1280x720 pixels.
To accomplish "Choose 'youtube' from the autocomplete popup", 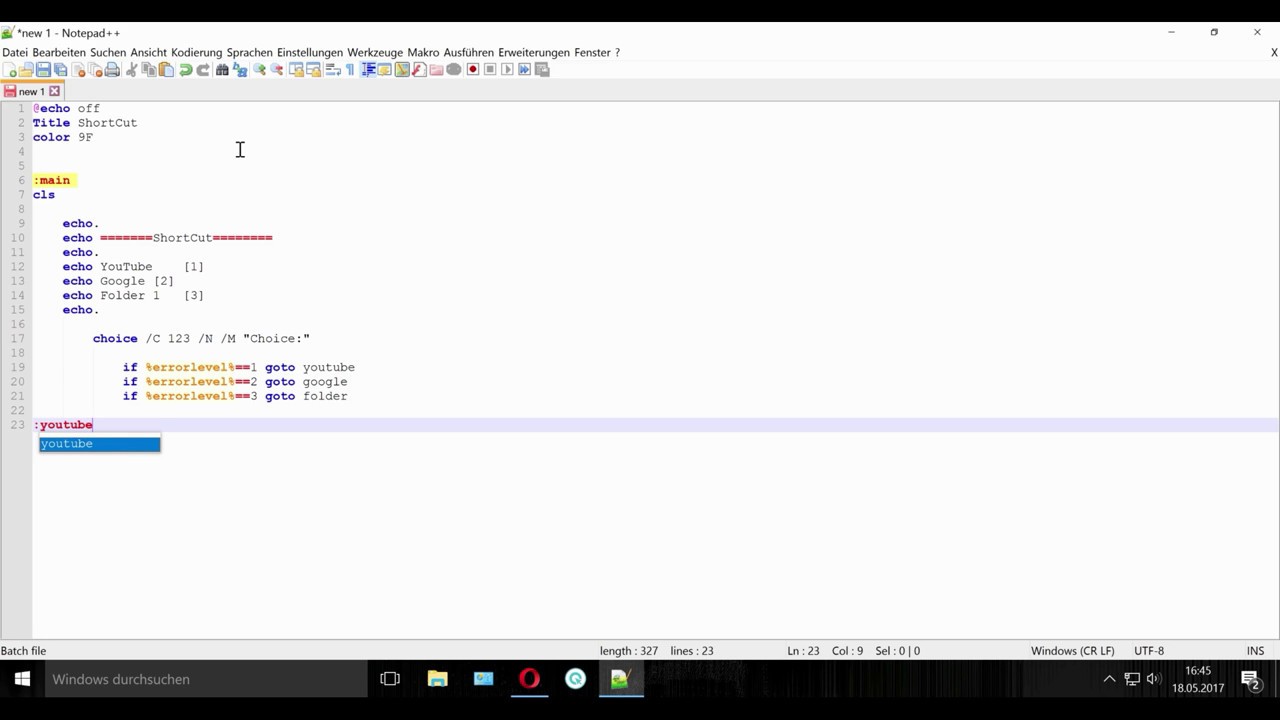I will pyautogui.click(x=99, y=444).
